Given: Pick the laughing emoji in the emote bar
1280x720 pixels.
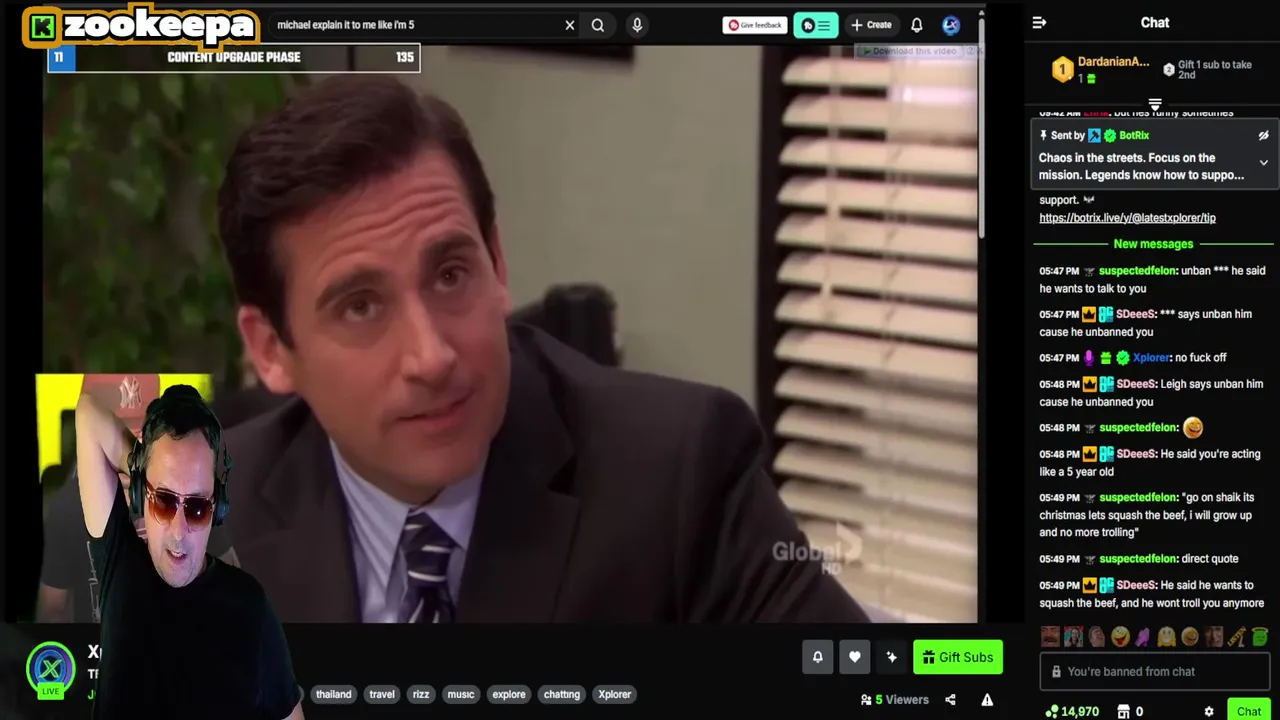Looking at the screenshot, I should (x=1120, y=636).
